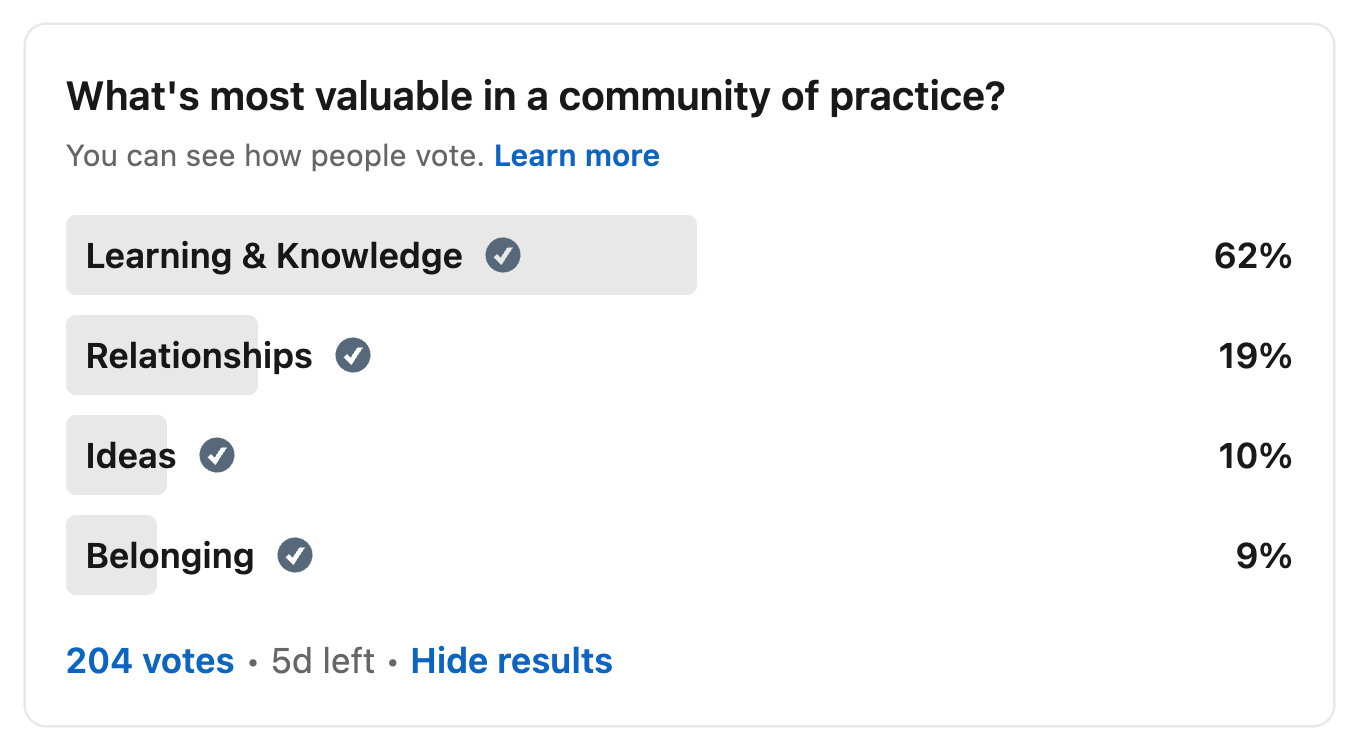Hide results of the poll
Viewport: 1364px width, 742px height.
tap(512, 661)
